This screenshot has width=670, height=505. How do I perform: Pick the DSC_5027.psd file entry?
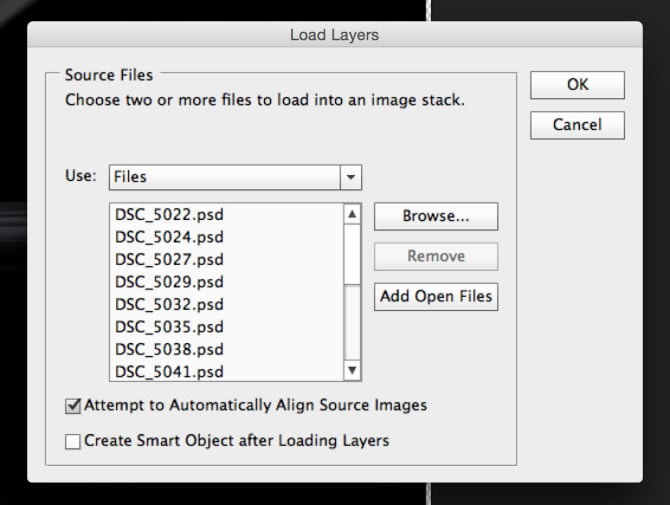[x=169, y=259]
